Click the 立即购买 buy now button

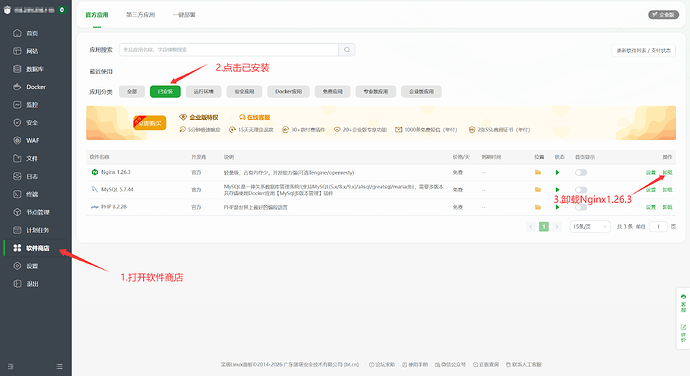point(150,123)
